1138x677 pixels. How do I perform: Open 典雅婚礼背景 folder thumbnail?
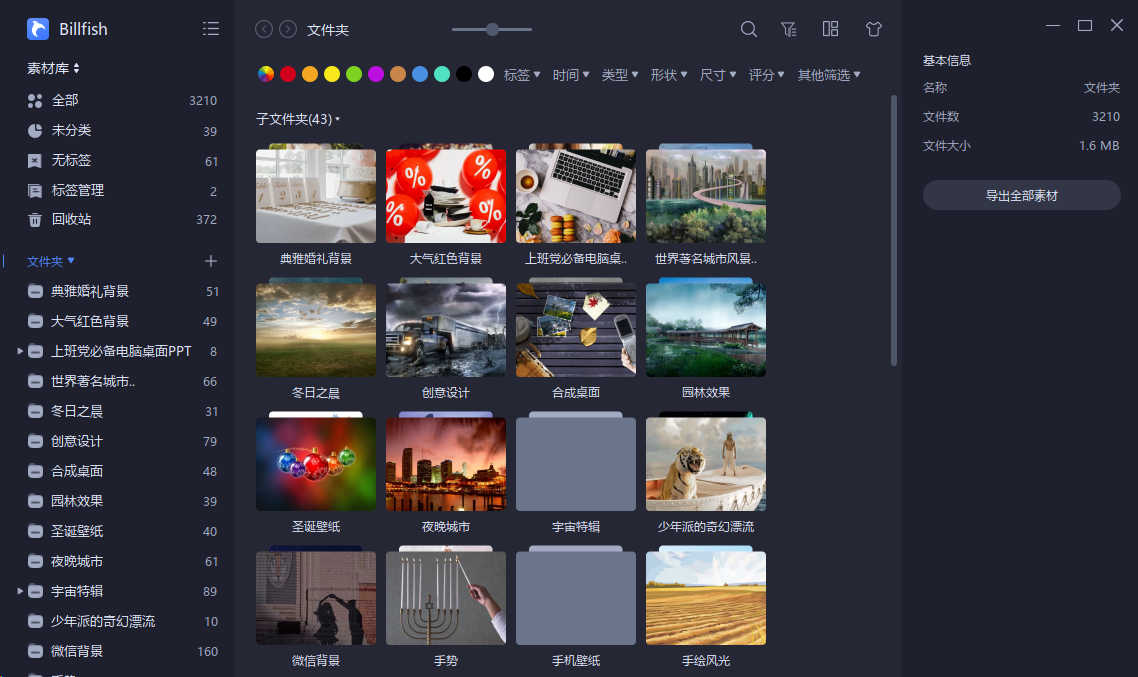(x=316, y=194)
